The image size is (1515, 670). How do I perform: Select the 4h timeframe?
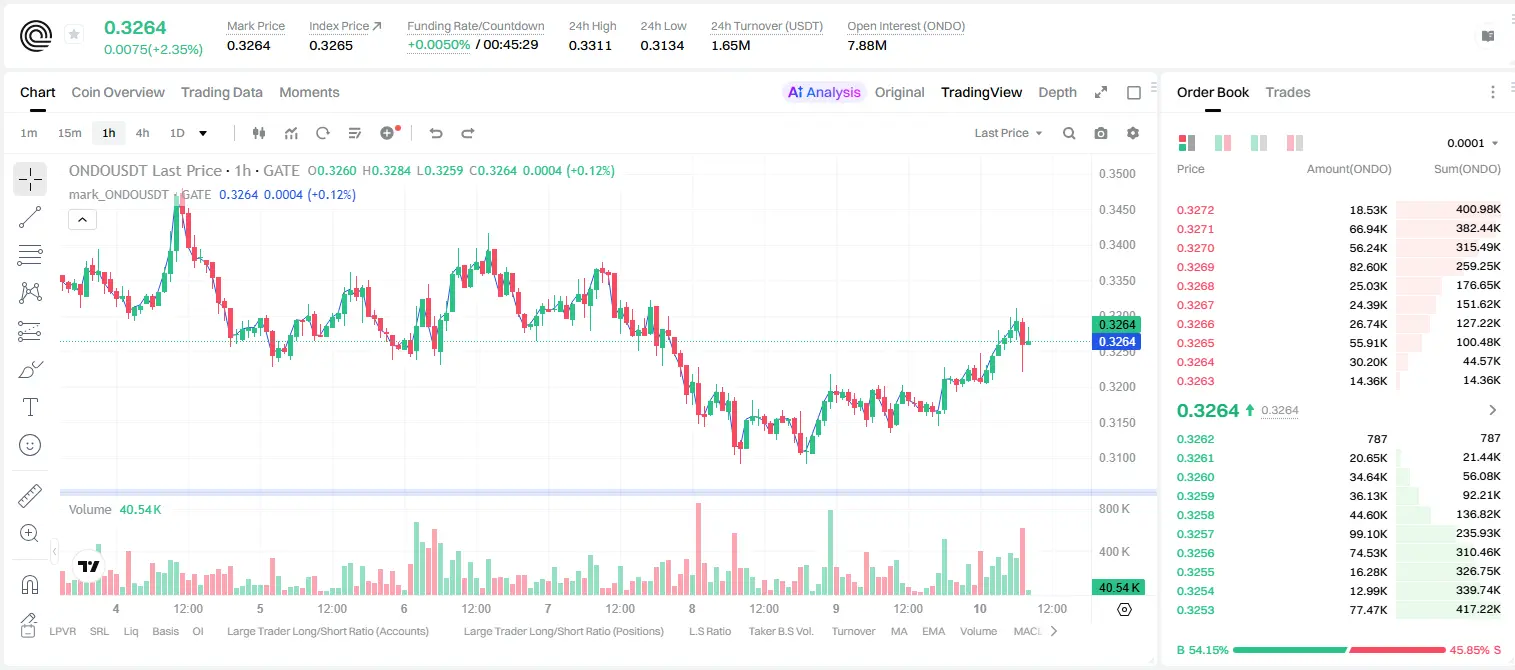click(143, 133)
